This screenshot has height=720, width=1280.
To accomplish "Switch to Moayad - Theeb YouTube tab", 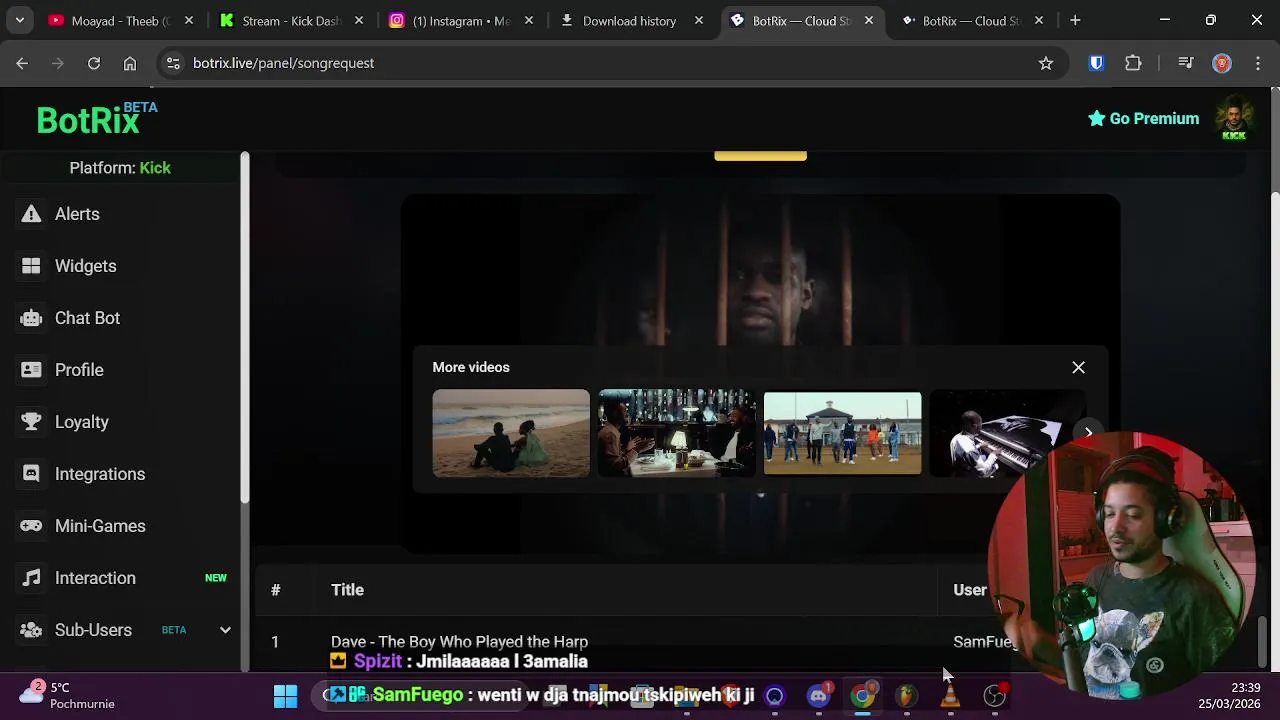I will click(120, 20).
